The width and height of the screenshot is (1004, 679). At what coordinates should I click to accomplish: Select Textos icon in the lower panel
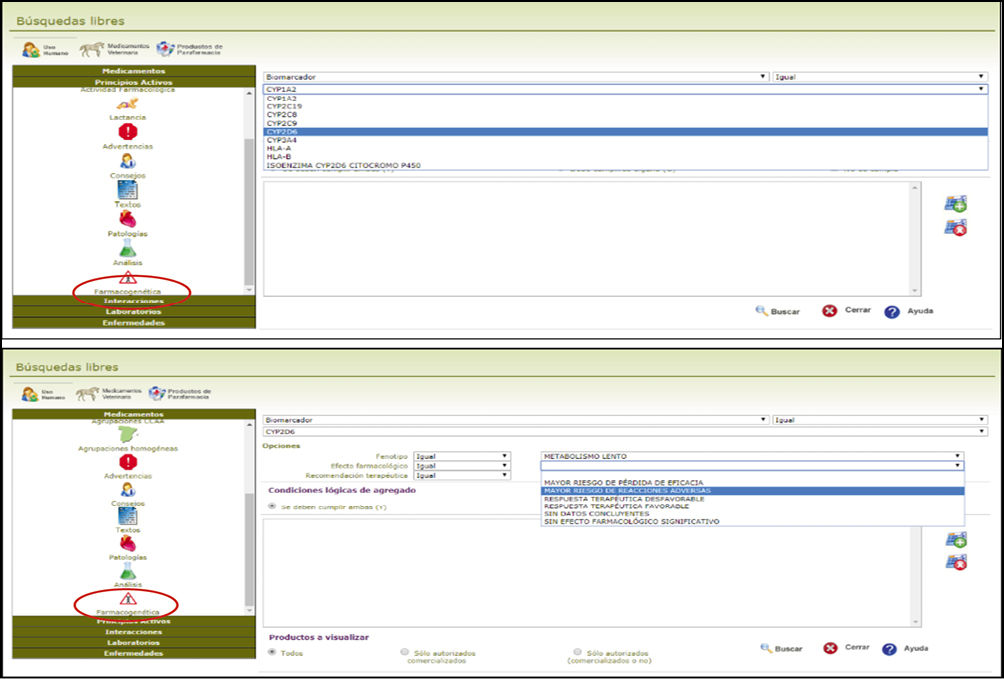(127, 516)
